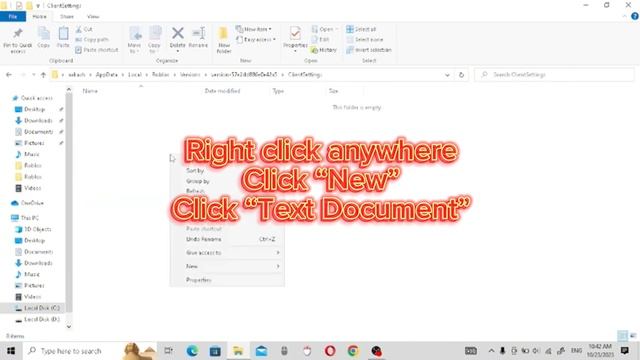Click the Search ClientSettings box
640x360 pixels.
[x=554, y=75]
